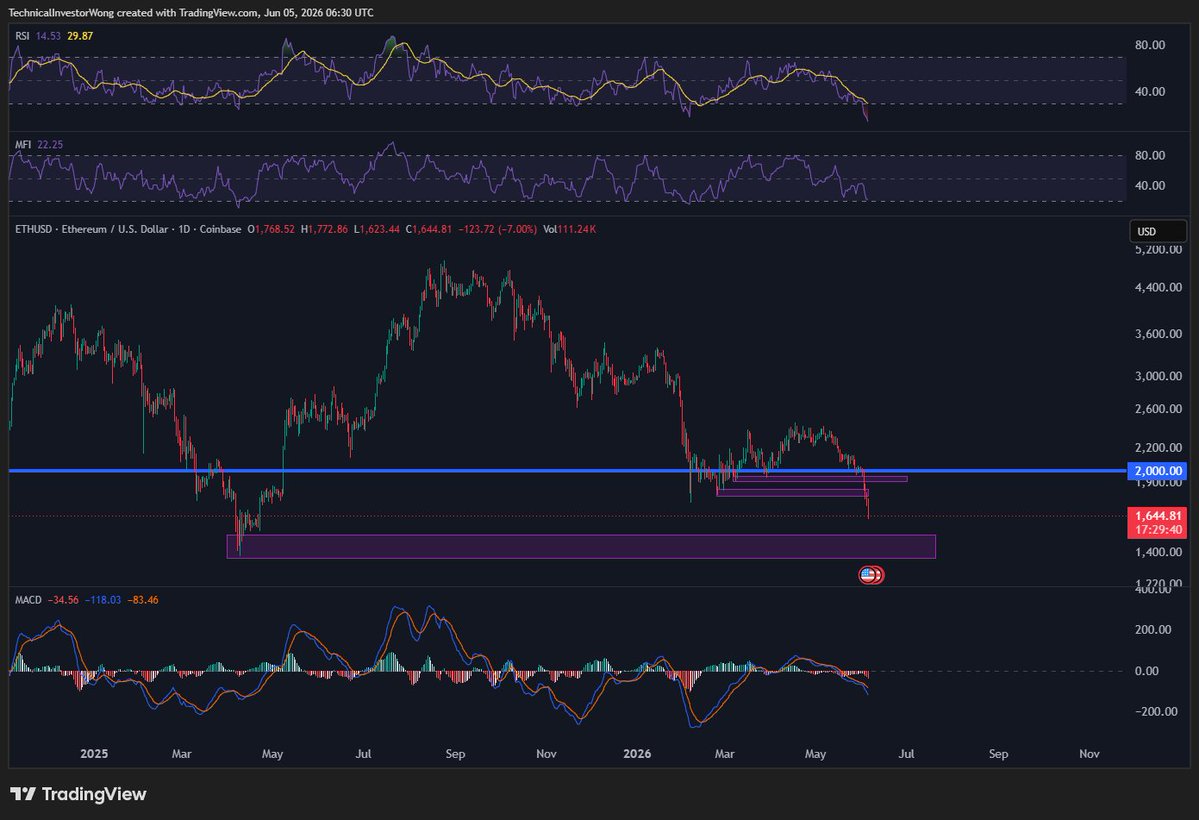Viewport: 1199px width, 820px height.
Task: Click the 2,600.00 price scale label
Action: point(1158,409)
